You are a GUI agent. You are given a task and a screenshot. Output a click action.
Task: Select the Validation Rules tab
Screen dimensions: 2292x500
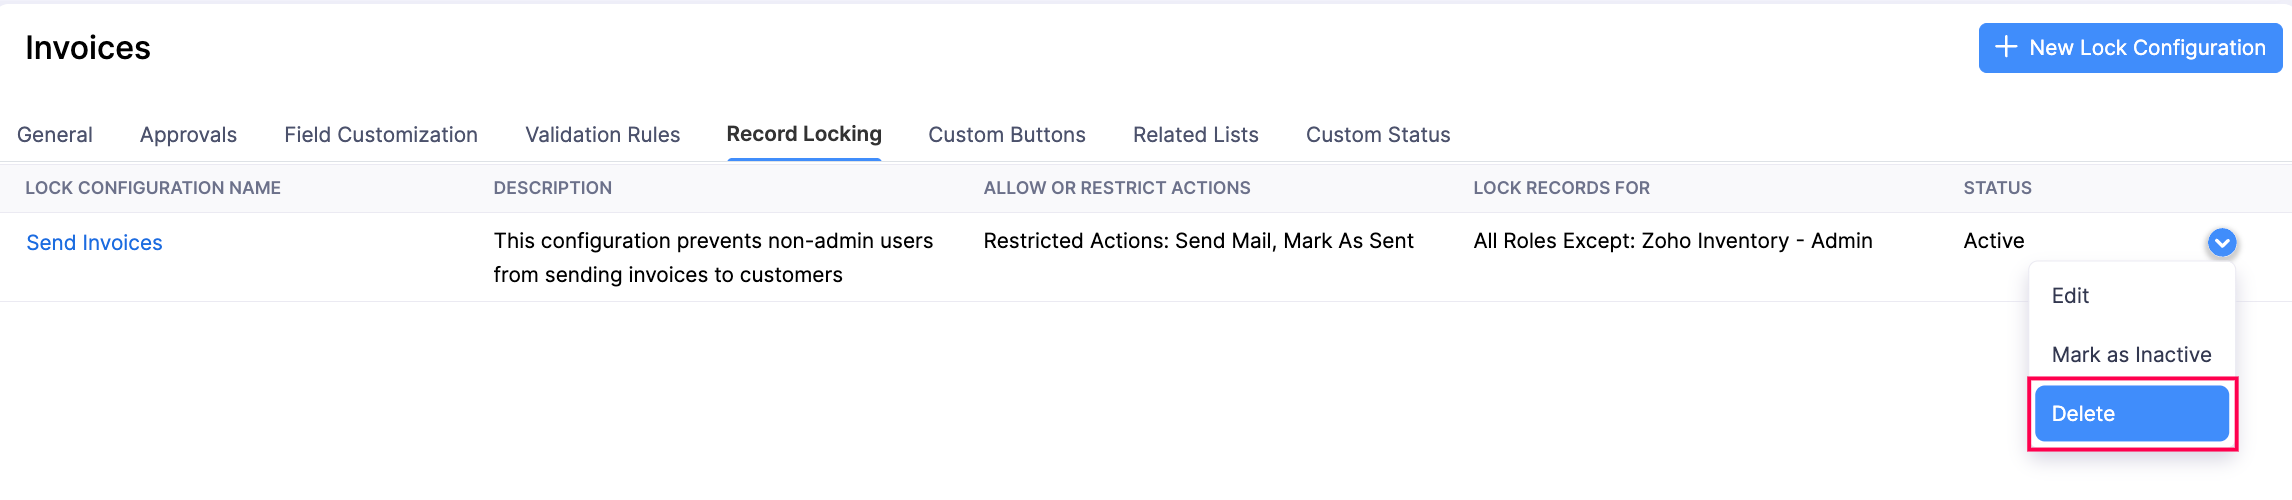pos(602,135)
